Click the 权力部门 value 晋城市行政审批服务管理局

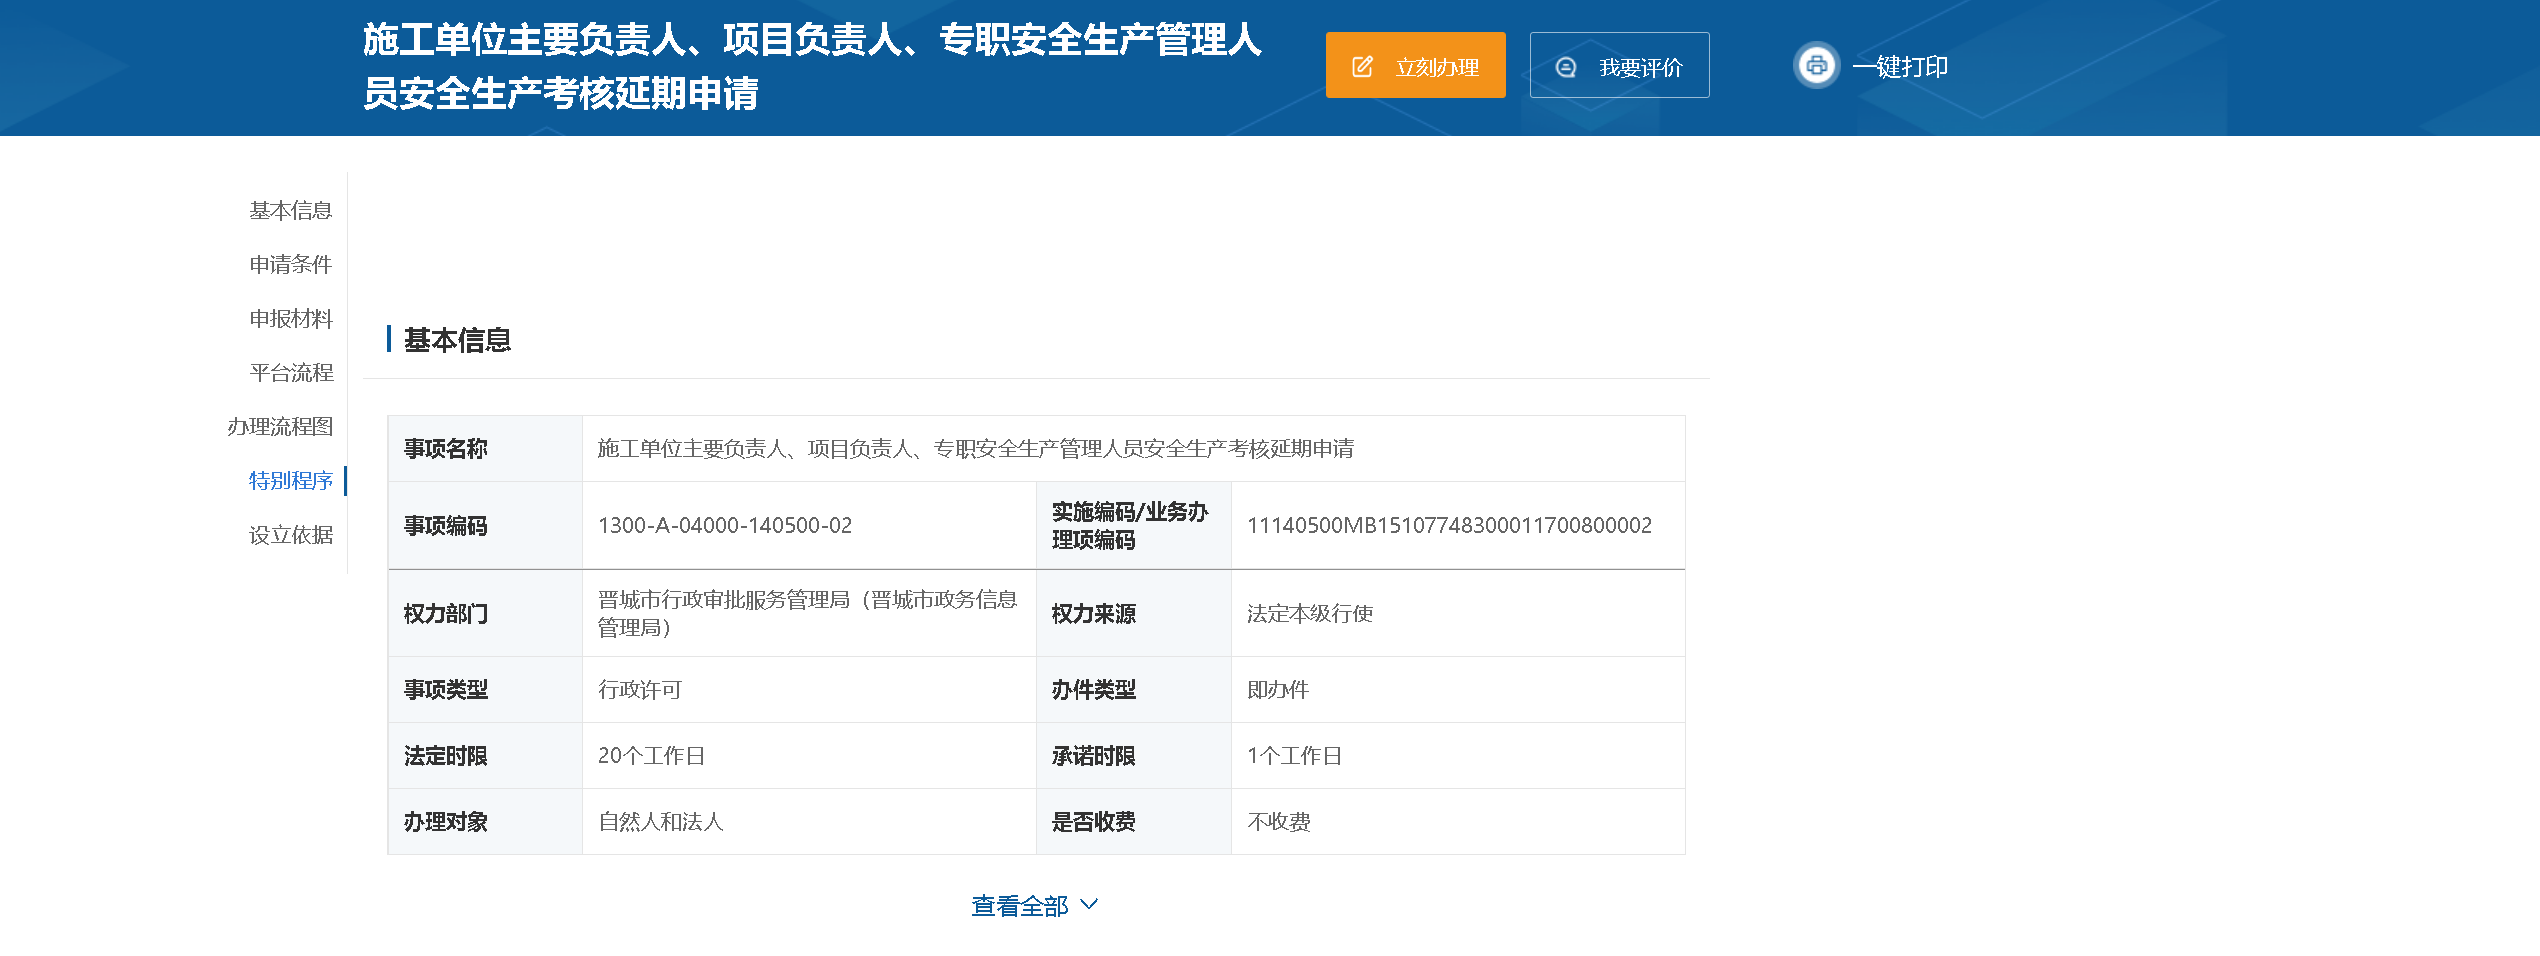[806, 613]
